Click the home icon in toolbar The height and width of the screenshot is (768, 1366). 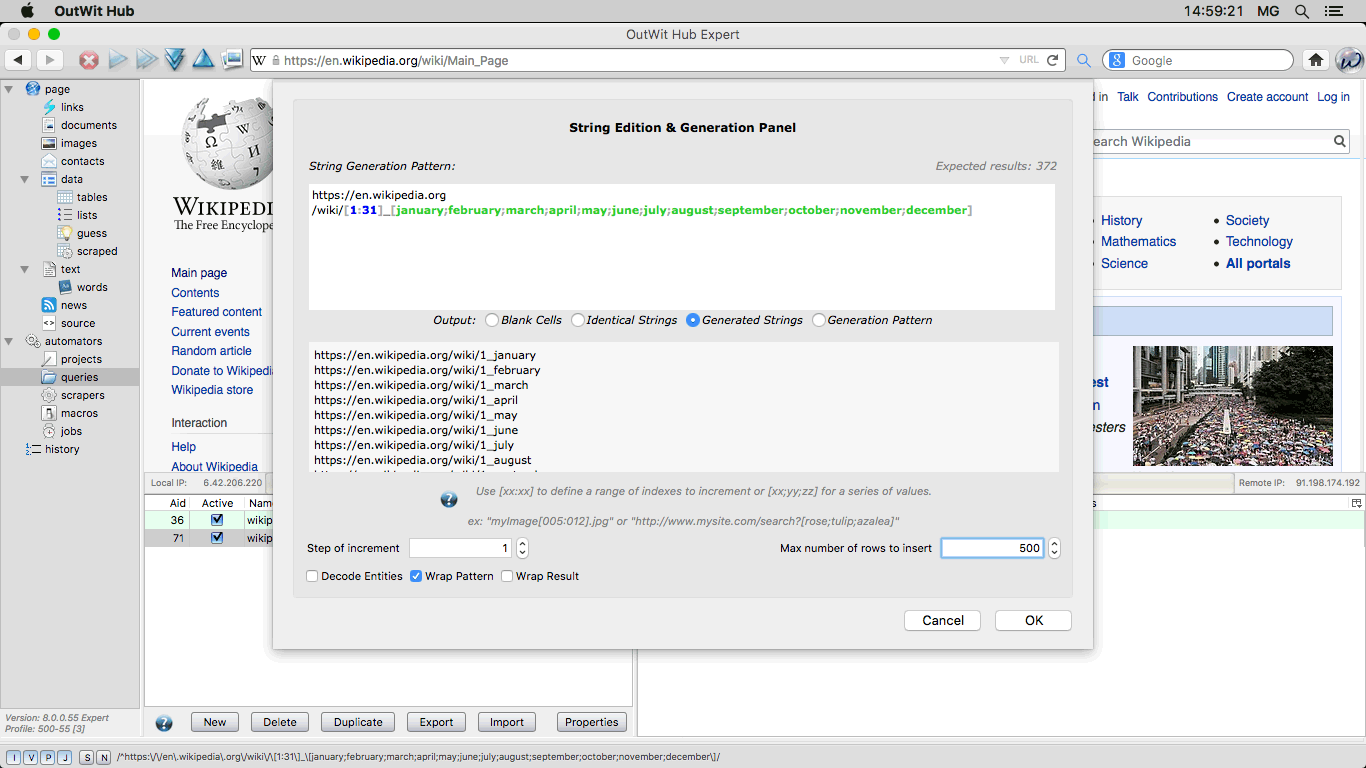1316,60
